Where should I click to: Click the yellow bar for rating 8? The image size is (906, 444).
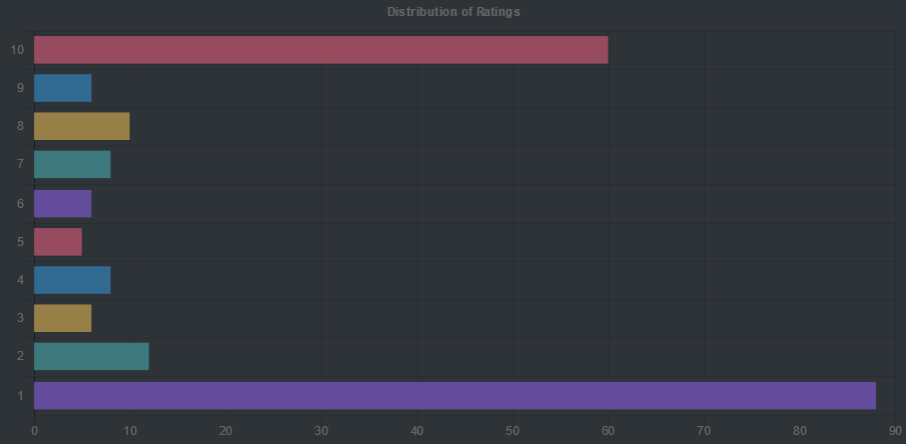coord(81,126)
